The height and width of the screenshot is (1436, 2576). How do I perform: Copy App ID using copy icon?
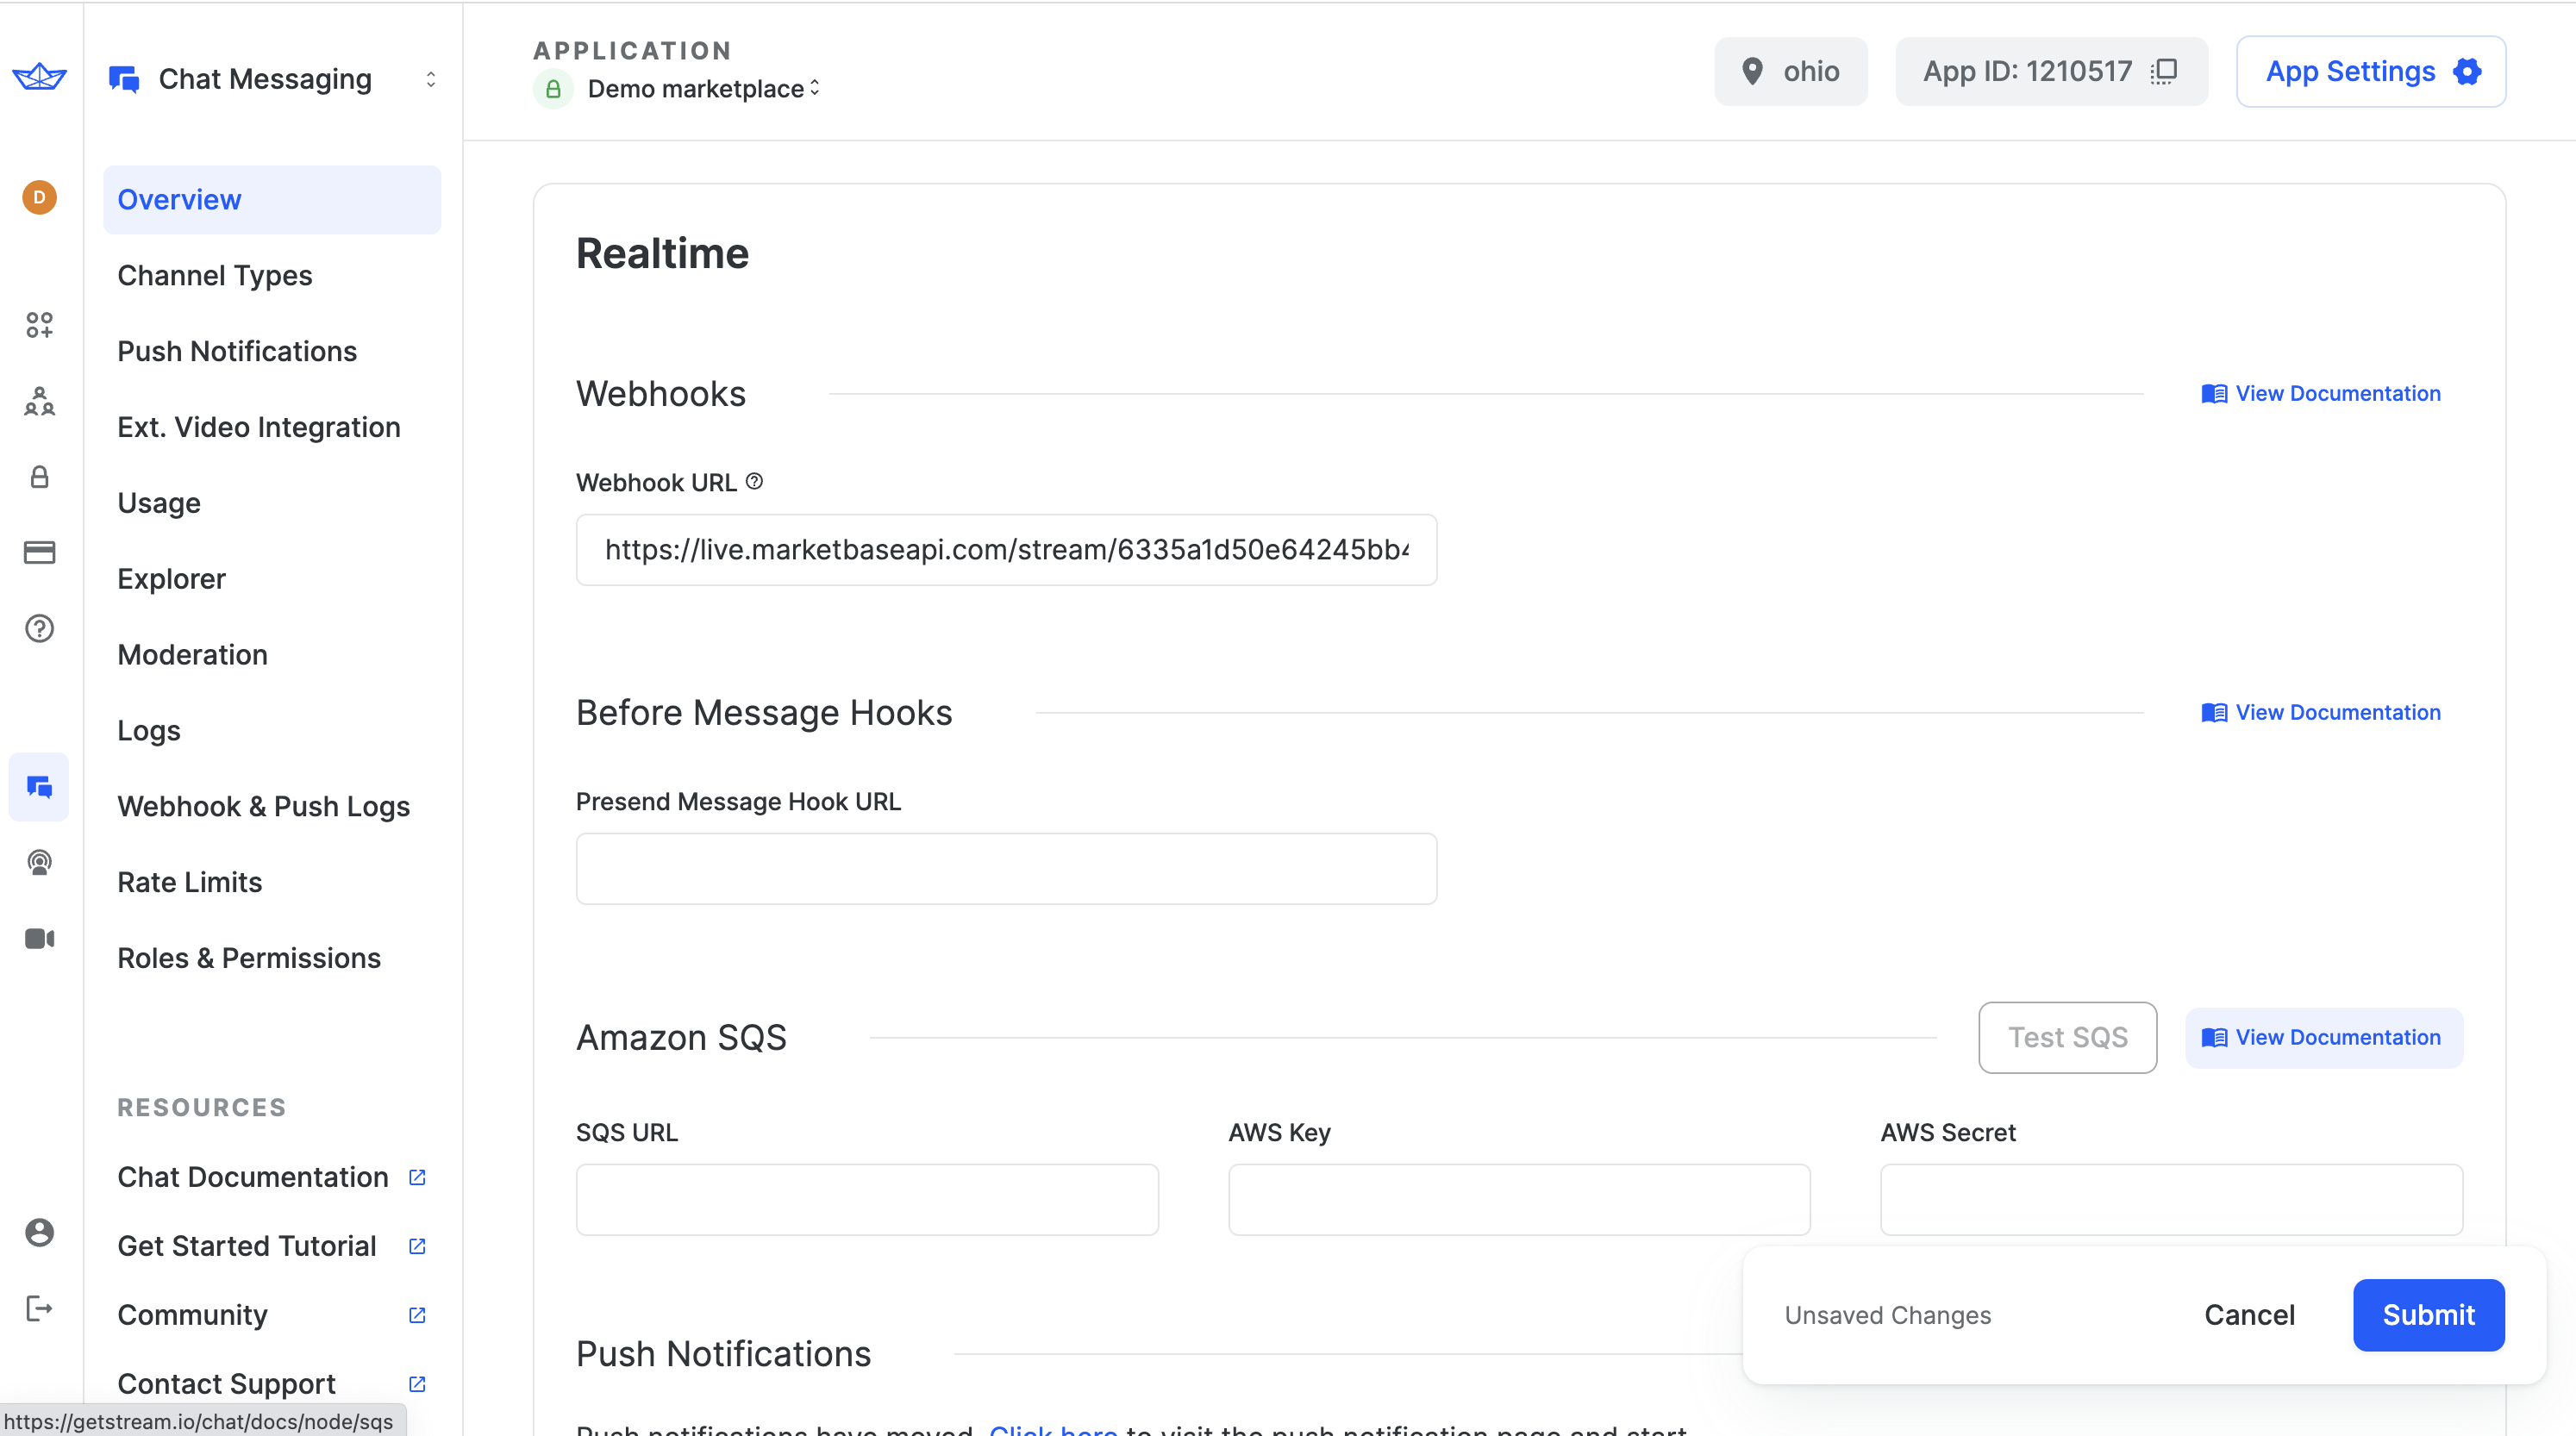(x=2164, y=71)
